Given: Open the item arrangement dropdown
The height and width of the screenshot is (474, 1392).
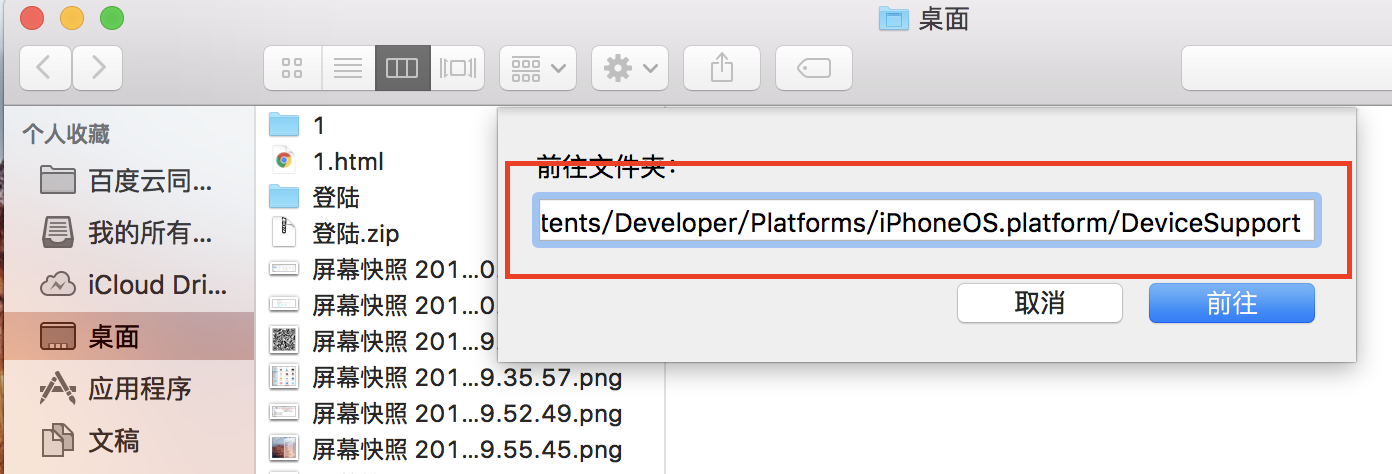Looking at the screenshot, I should [x=537, y=68].
